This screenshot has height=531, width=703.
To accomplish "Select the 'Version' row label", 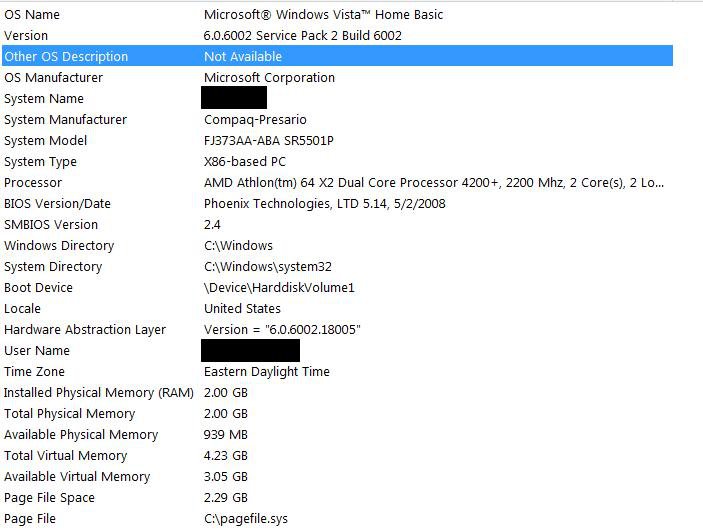I will (x=26, y=35).
